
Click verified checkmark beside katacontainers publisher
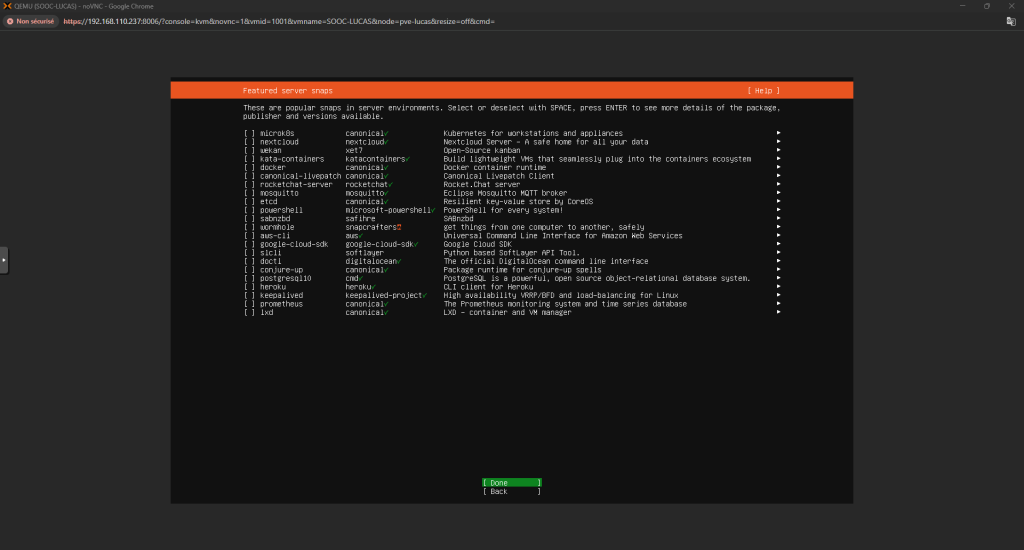pos(409,158)
